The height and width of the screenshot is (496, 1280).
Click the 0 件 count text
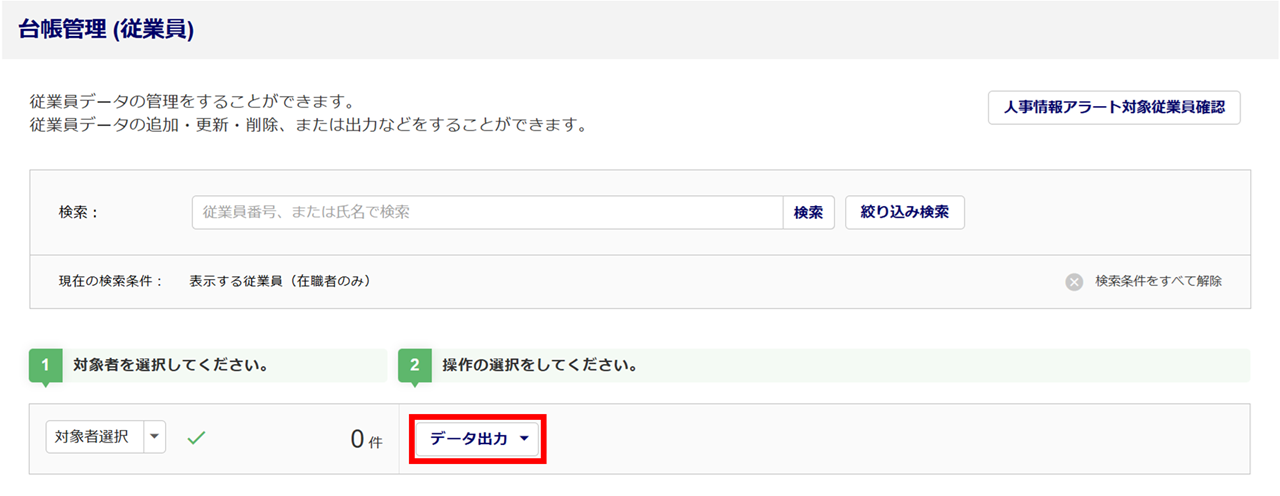point(366,439)
